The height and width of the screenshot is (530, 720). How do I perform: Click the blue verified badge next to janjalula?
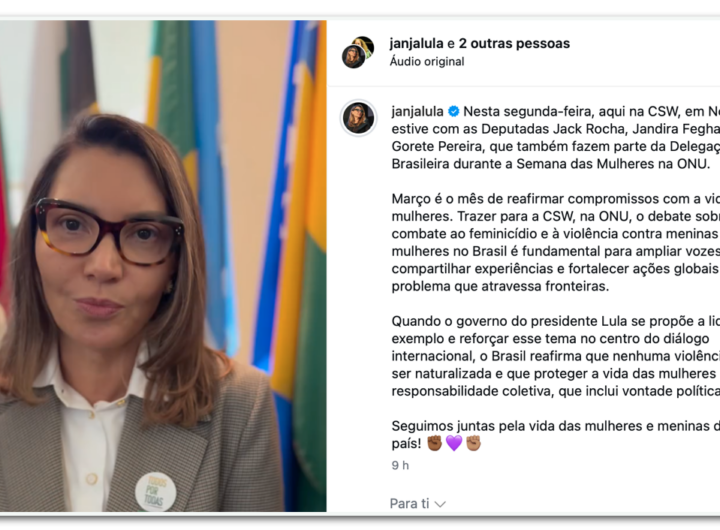click(453, 112)
